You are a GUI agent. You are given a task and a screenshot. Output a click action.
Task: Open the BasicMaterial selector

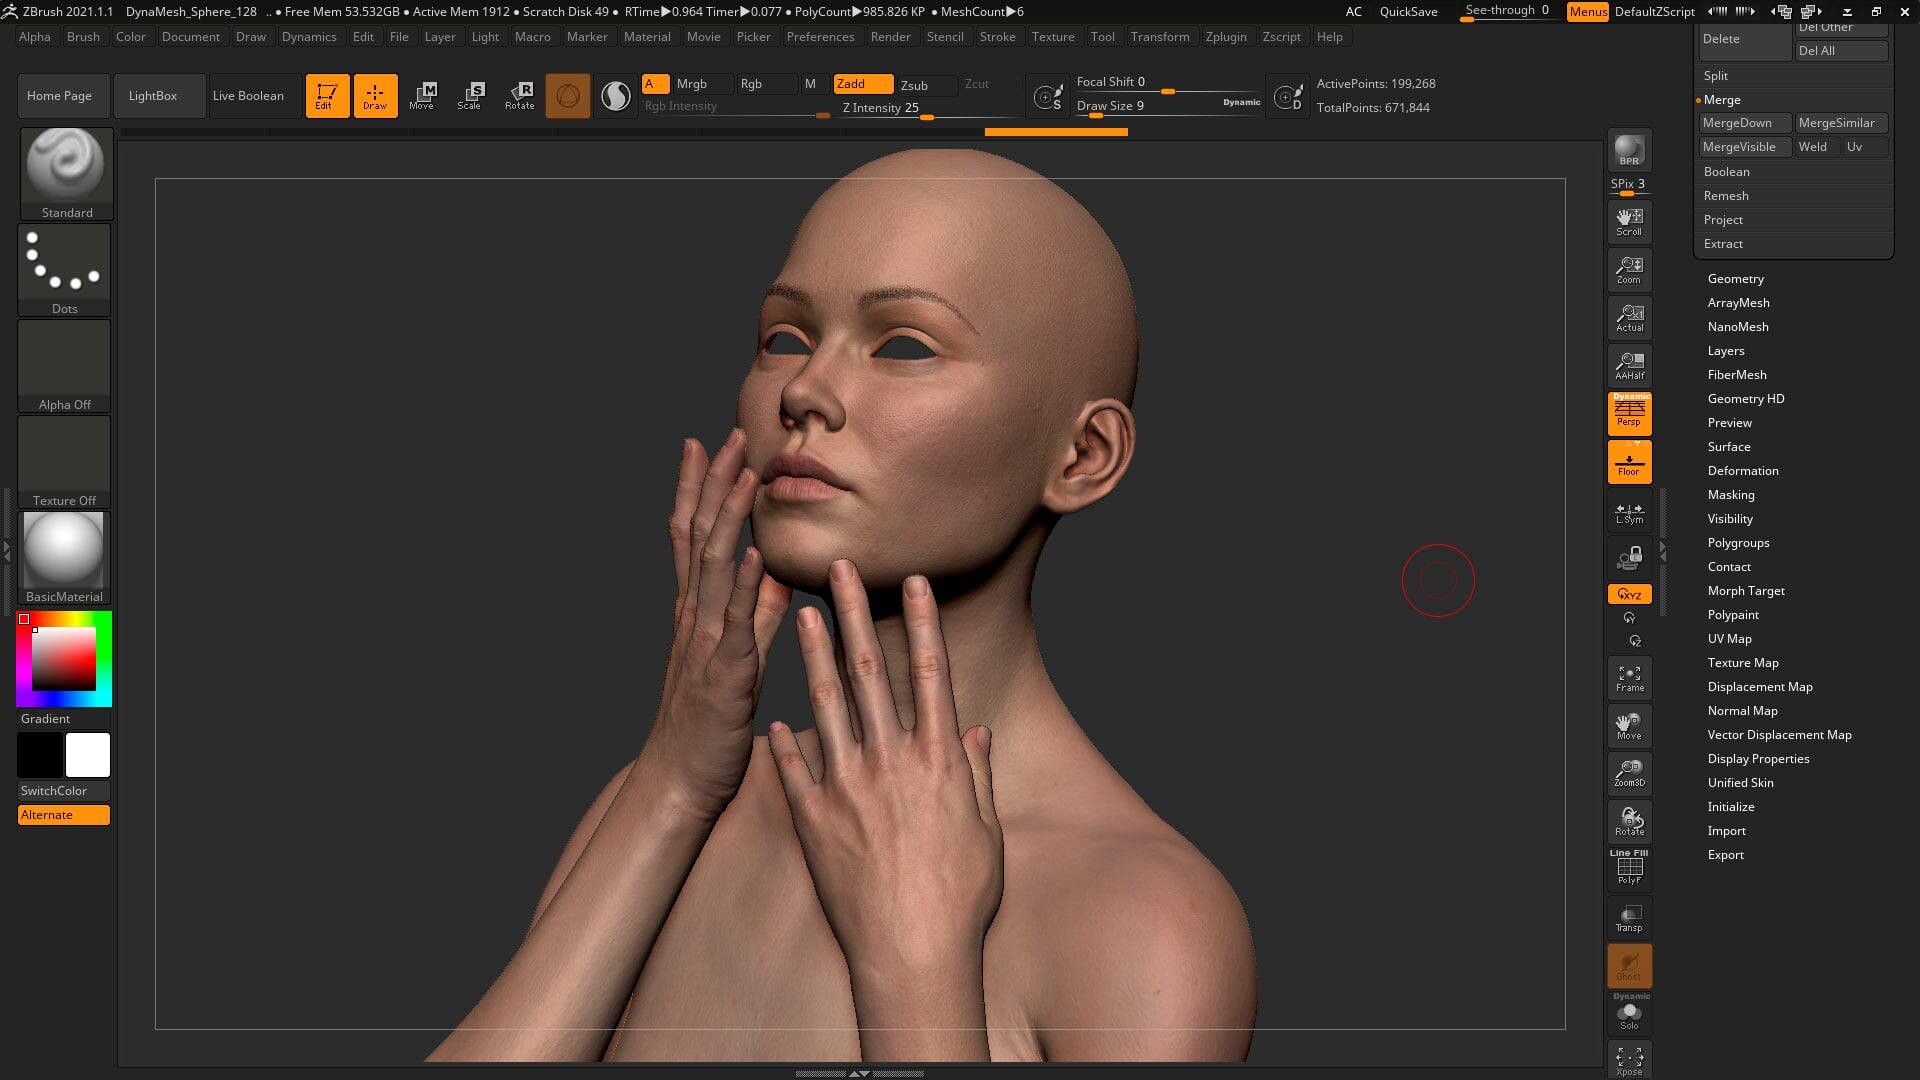[x=64, y=558]
